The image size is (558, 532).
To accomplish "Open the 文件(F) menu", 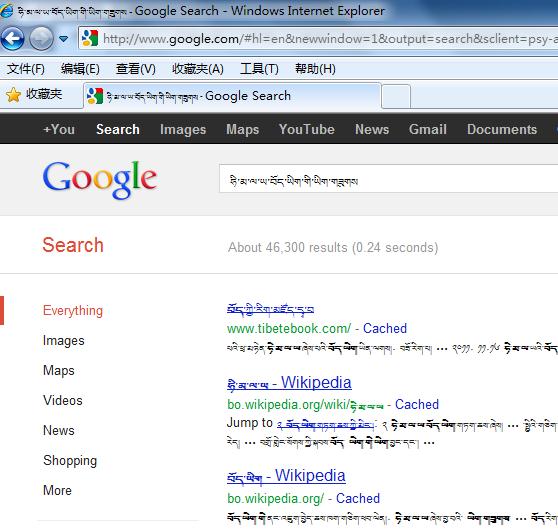I will click(26, 69).
